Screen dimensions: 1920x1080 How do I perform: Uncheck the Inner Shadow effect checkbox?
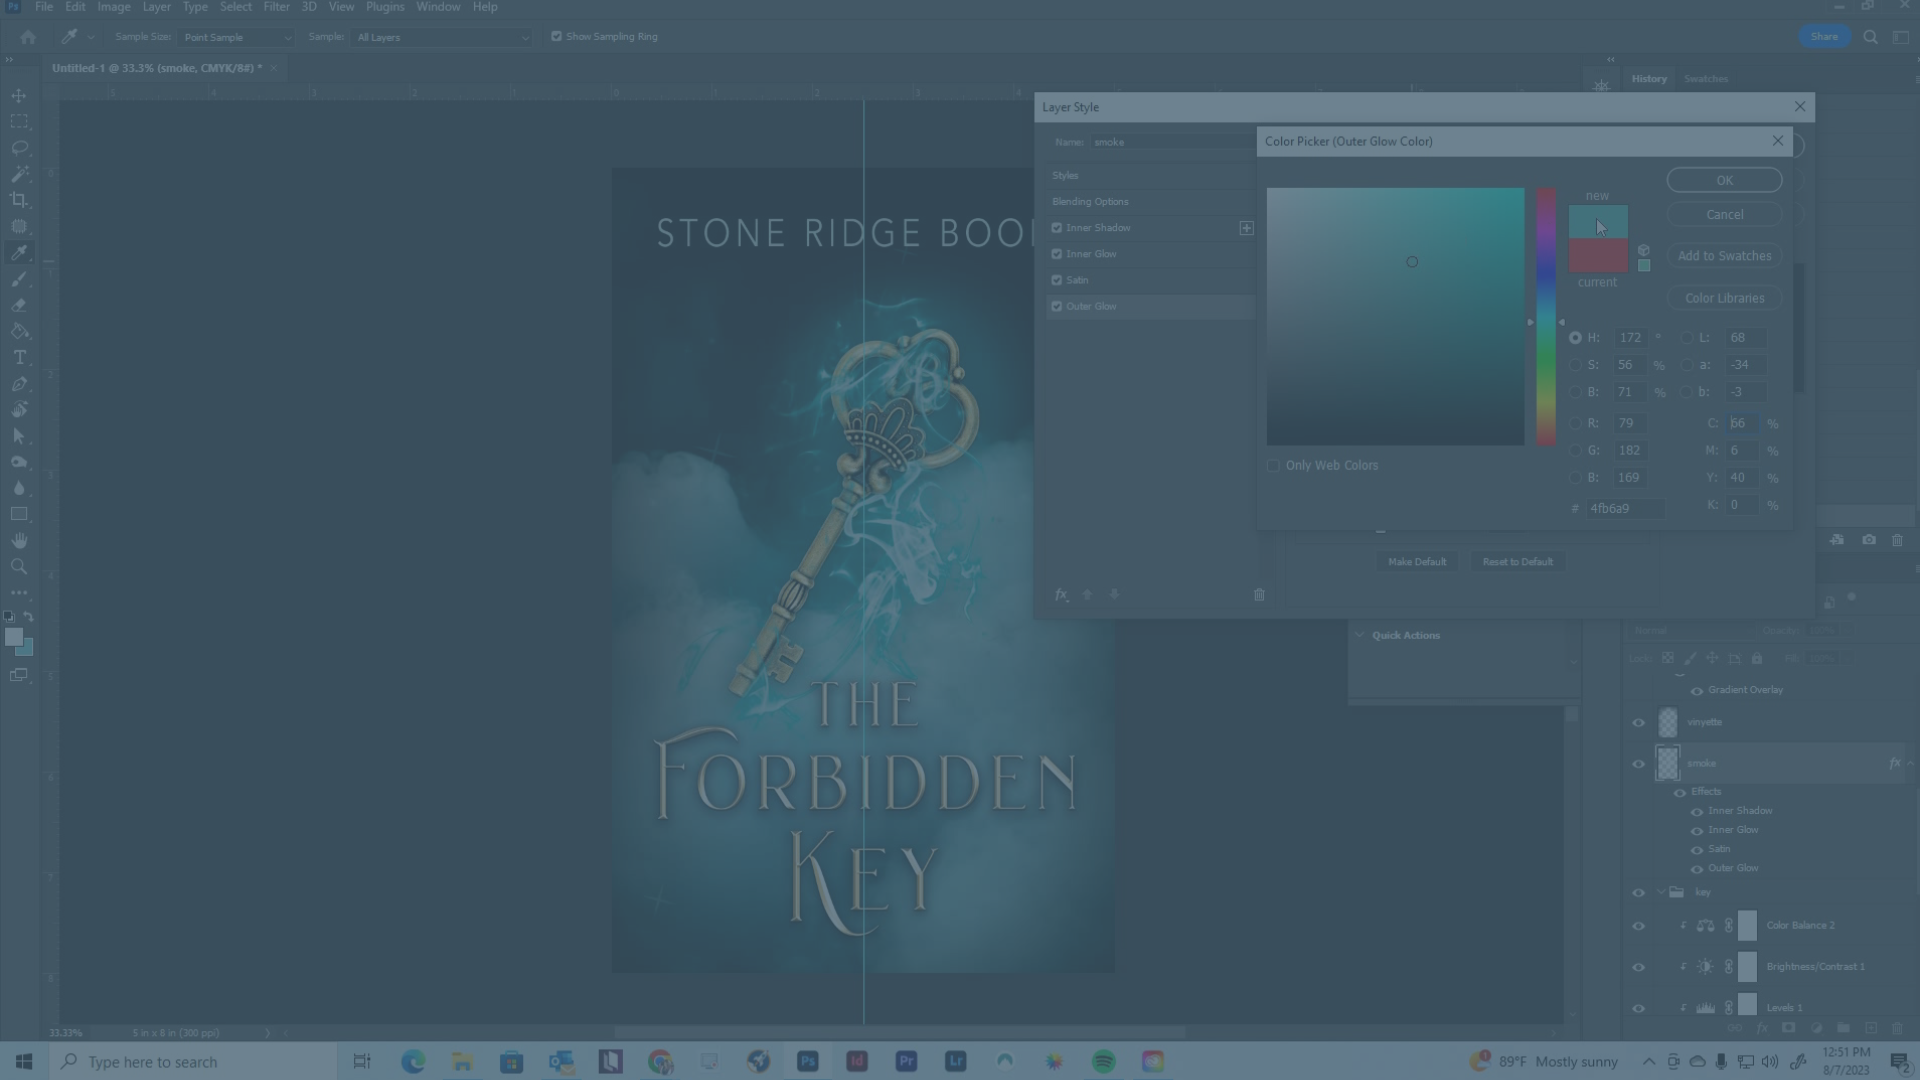pyautogui.click(x=1057, y=228)
